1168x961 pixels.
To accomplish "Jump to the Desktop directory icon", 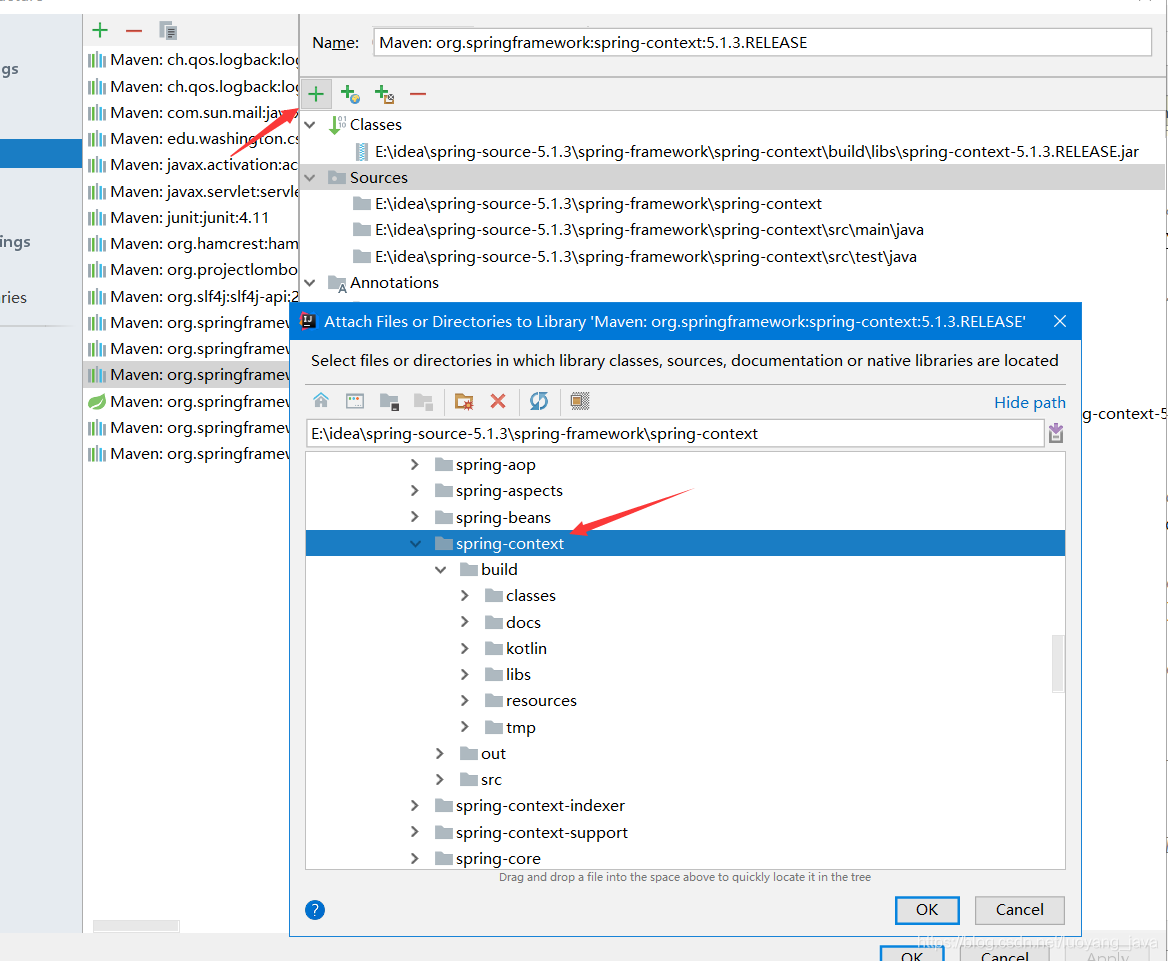I will click(355, 401).
